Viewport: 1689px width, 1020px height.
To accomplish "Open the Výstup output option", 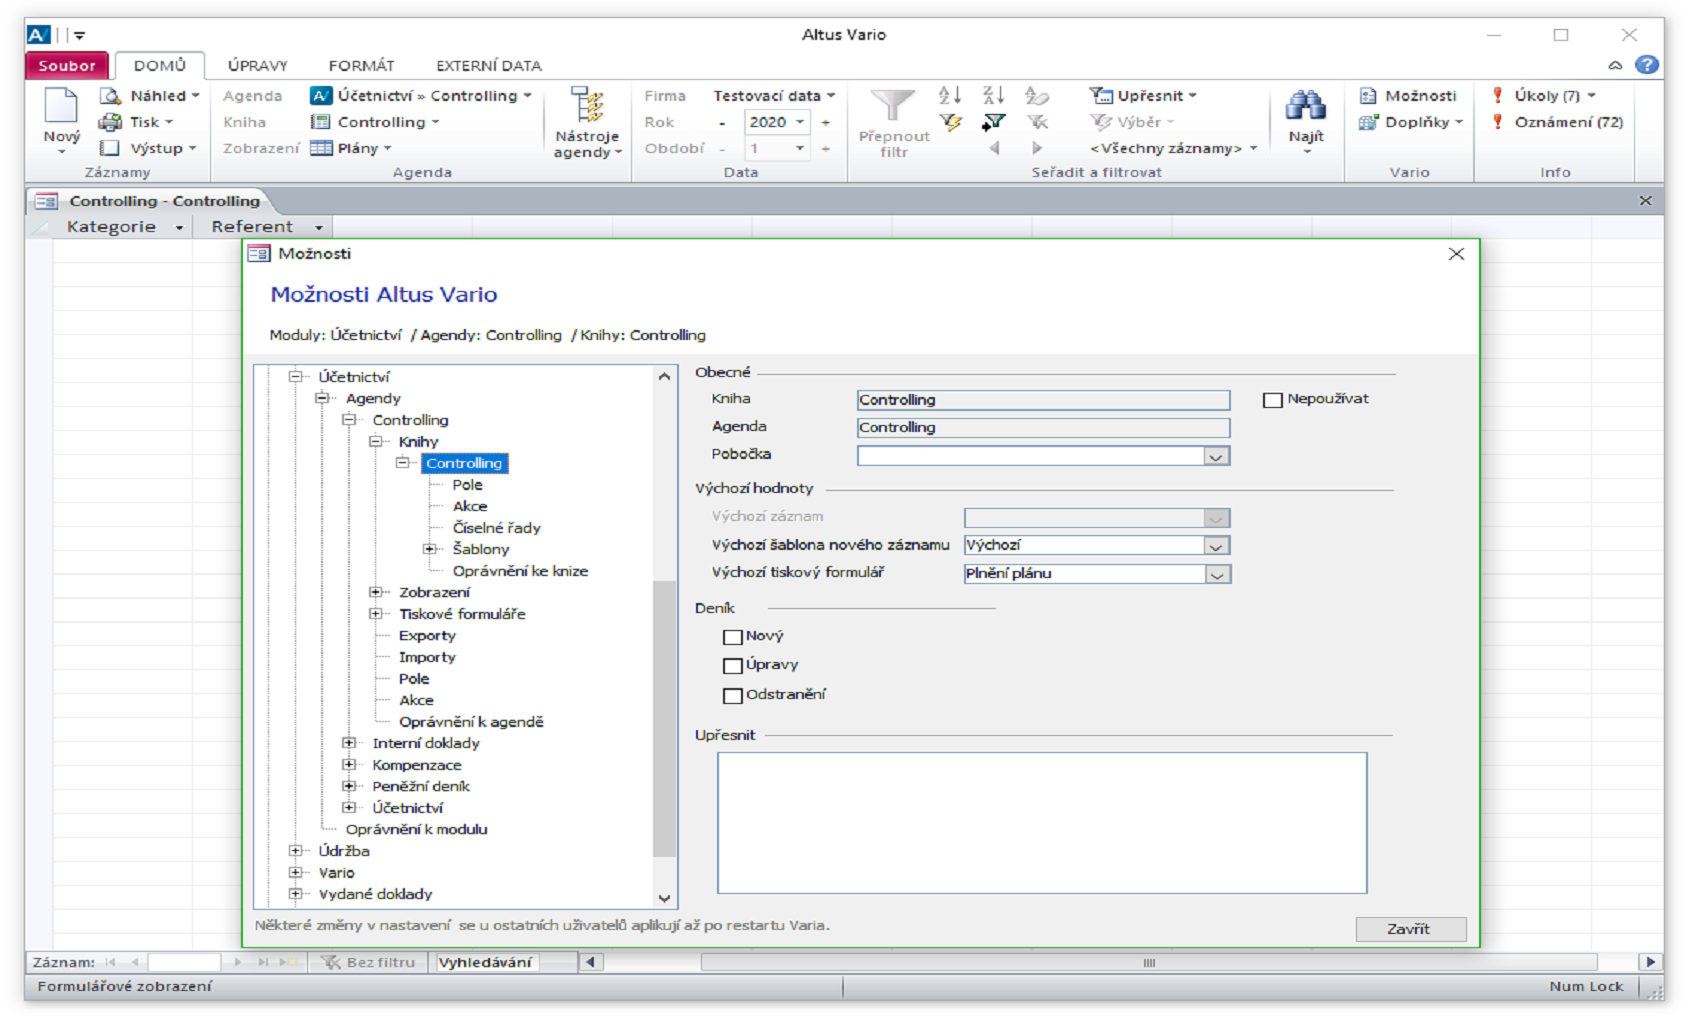I will tap(147, 148).
